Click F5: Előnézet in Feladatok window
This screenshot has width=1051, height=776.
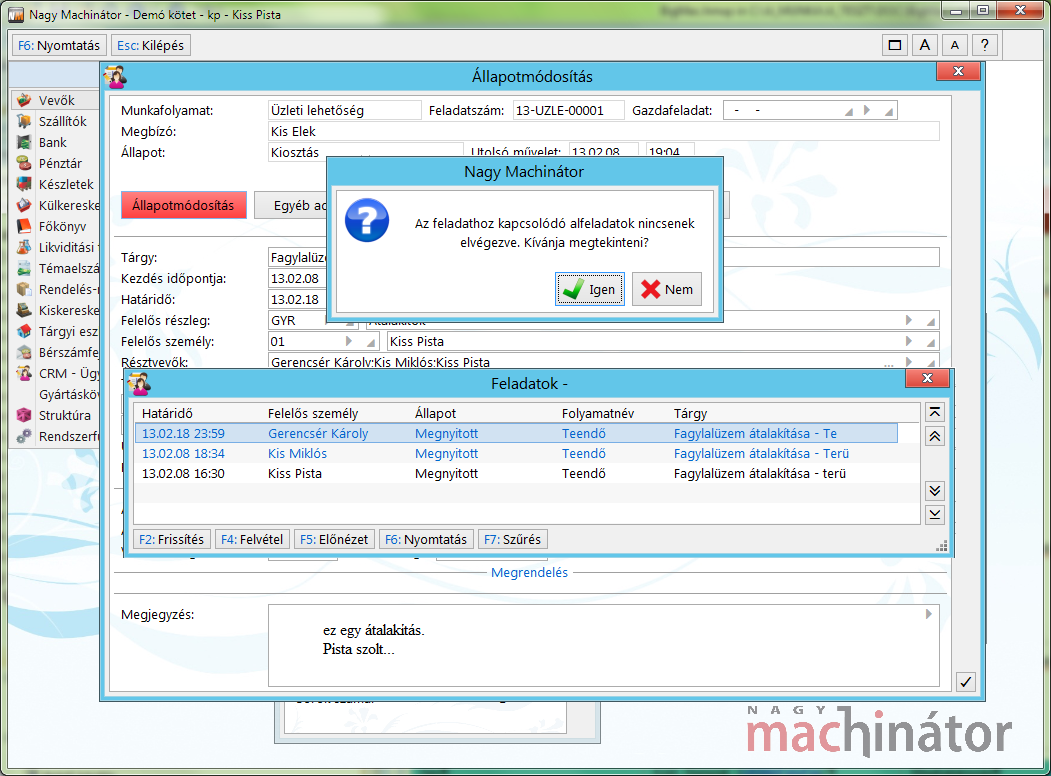(x=334, y=539)
